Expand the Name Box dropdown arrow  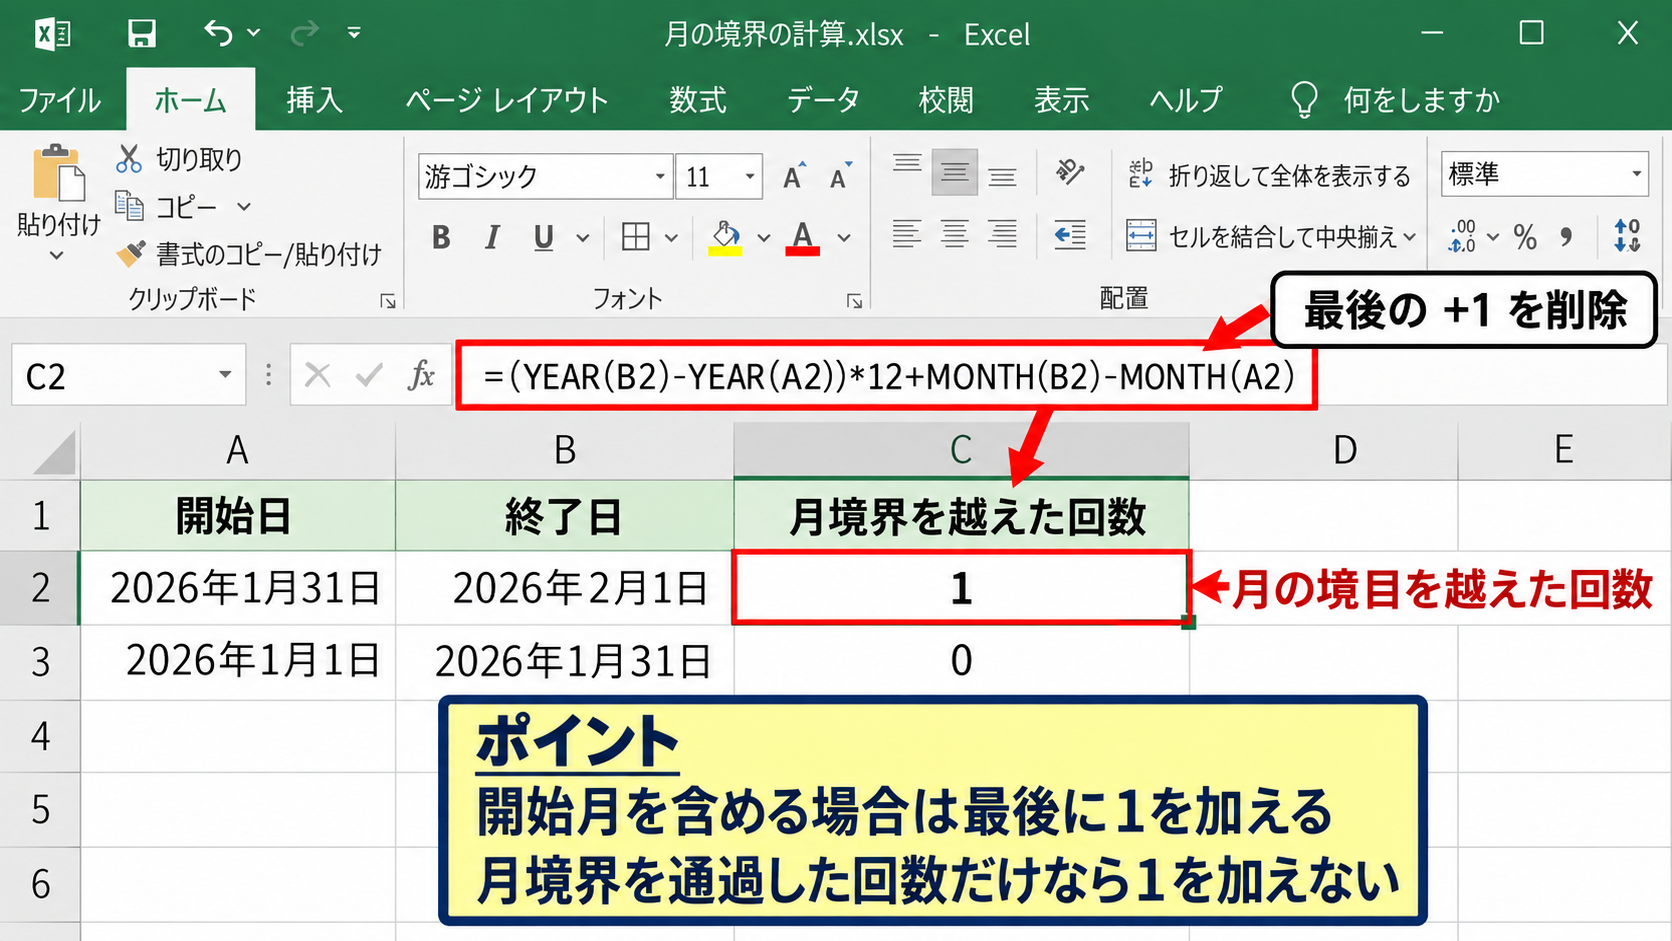[225, 375]
